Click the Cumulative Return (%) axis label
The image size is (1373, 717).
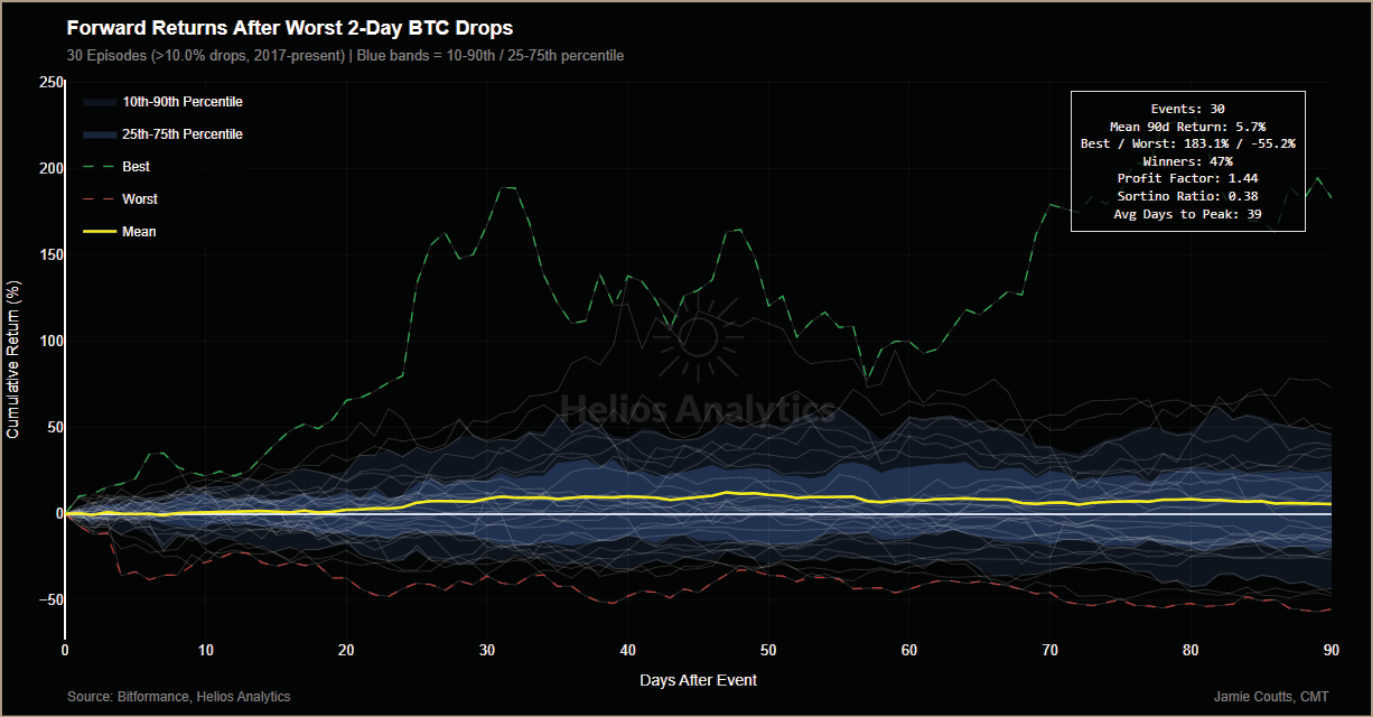click(x=13, y=359)
